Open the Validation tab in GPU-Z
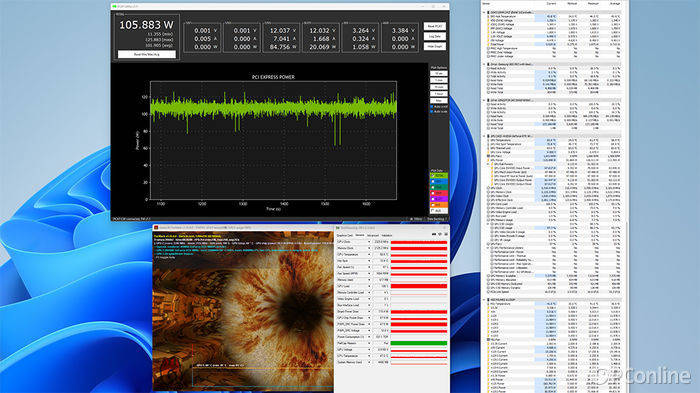This screenshot has height=393, width=700. coord(387,235)
